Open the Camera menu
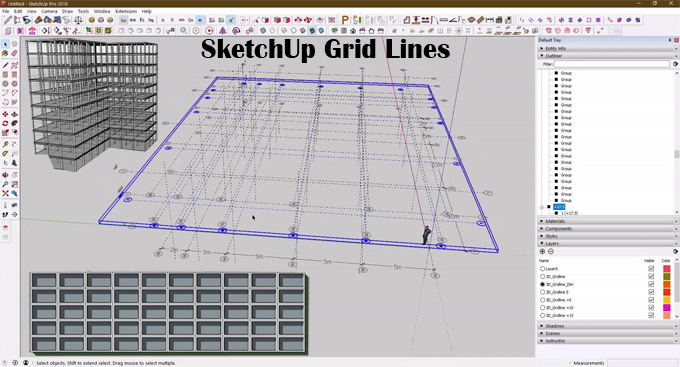Image resolution: width=680 pixels, height=367 pixels. click(x=49, y=11)
